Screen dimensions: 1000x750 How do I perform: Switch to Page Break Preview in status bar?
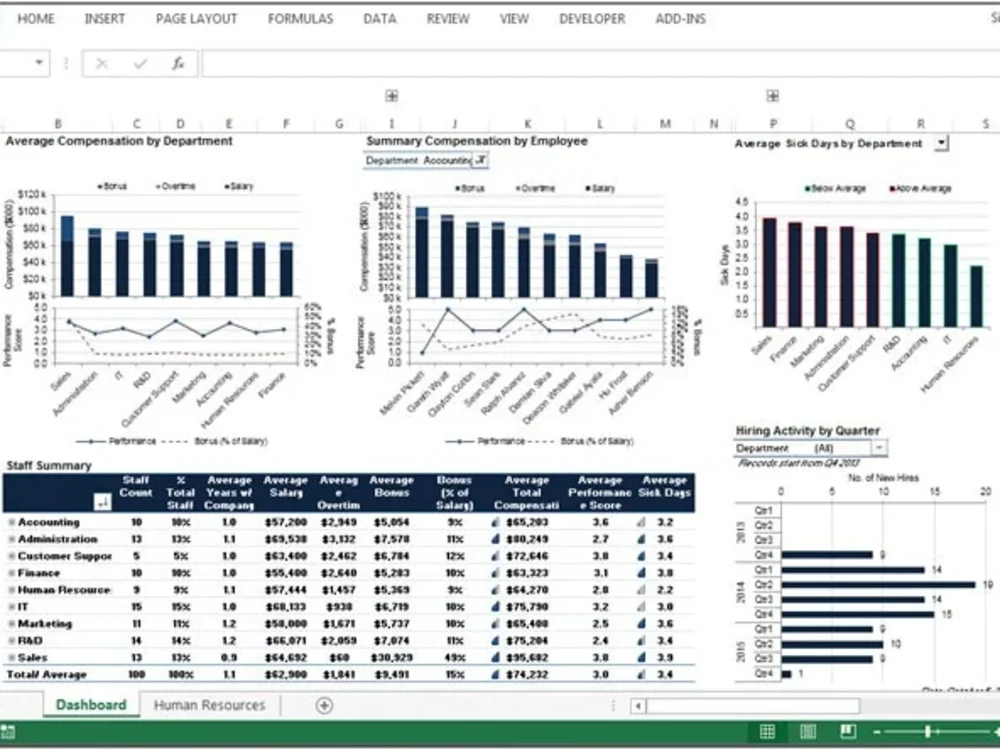click(848, 732)
